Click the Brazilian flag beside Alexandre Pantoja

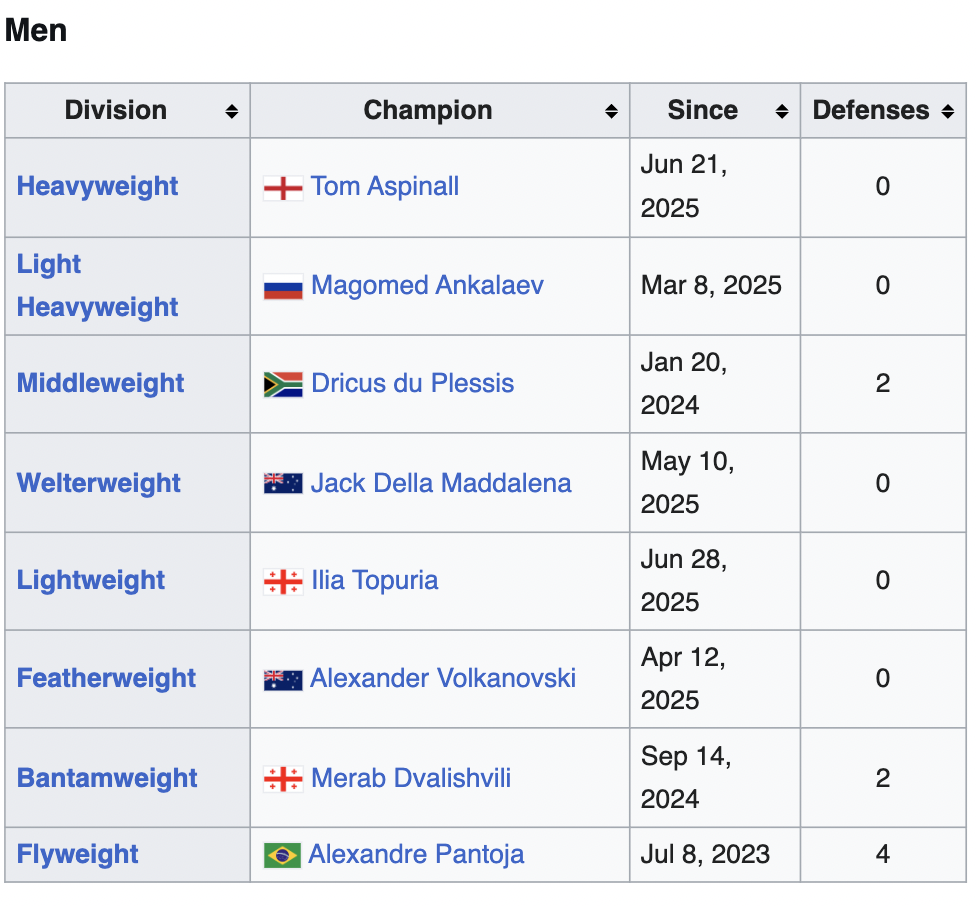tap(282, 855)
